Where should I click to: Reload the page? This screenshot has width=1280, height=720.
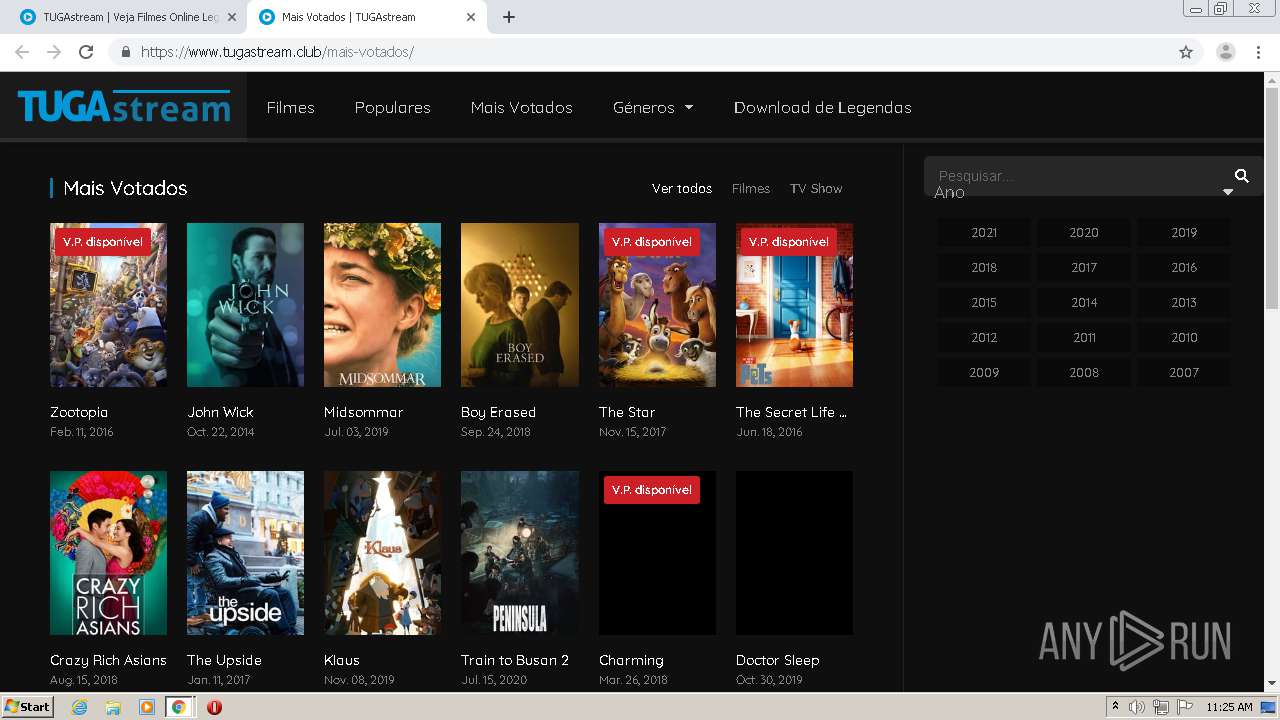click(x=86, y=52)
